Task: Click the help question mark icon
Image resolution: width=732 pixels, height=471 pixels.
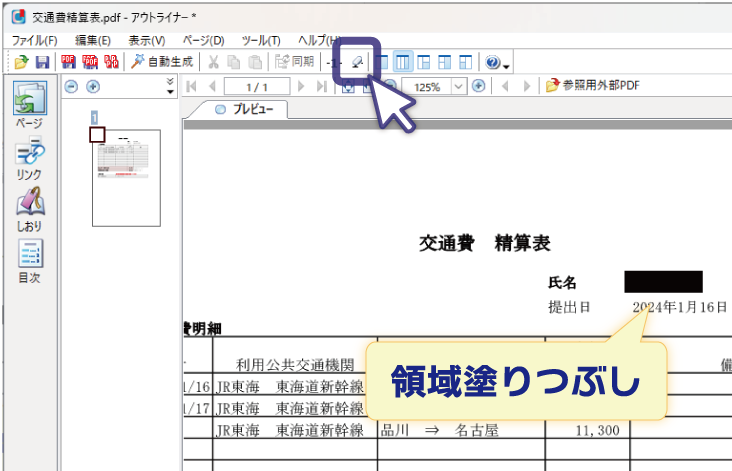Action: coord(492,62)
